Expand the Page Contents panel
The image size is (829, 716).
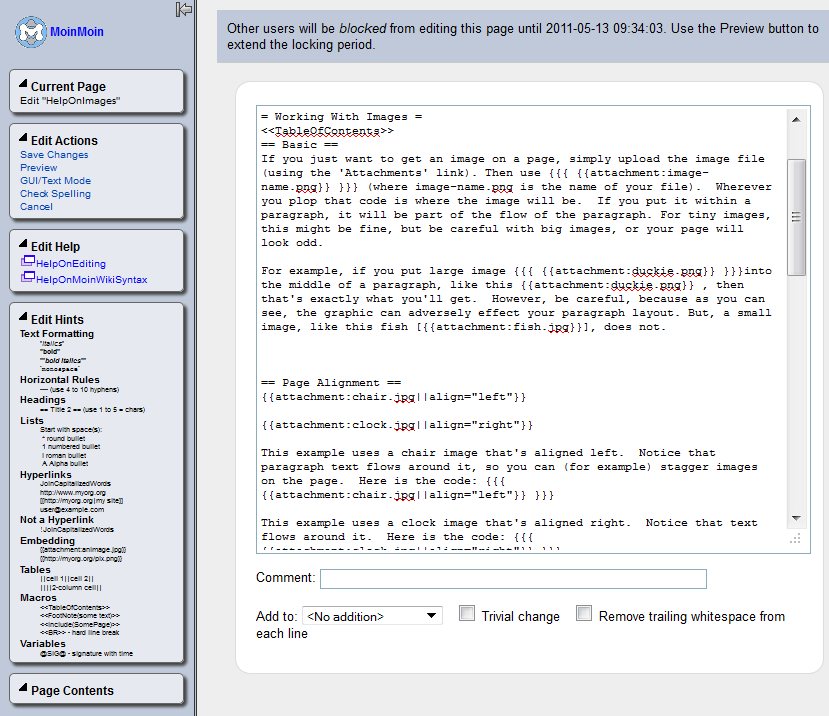point(72,691)
